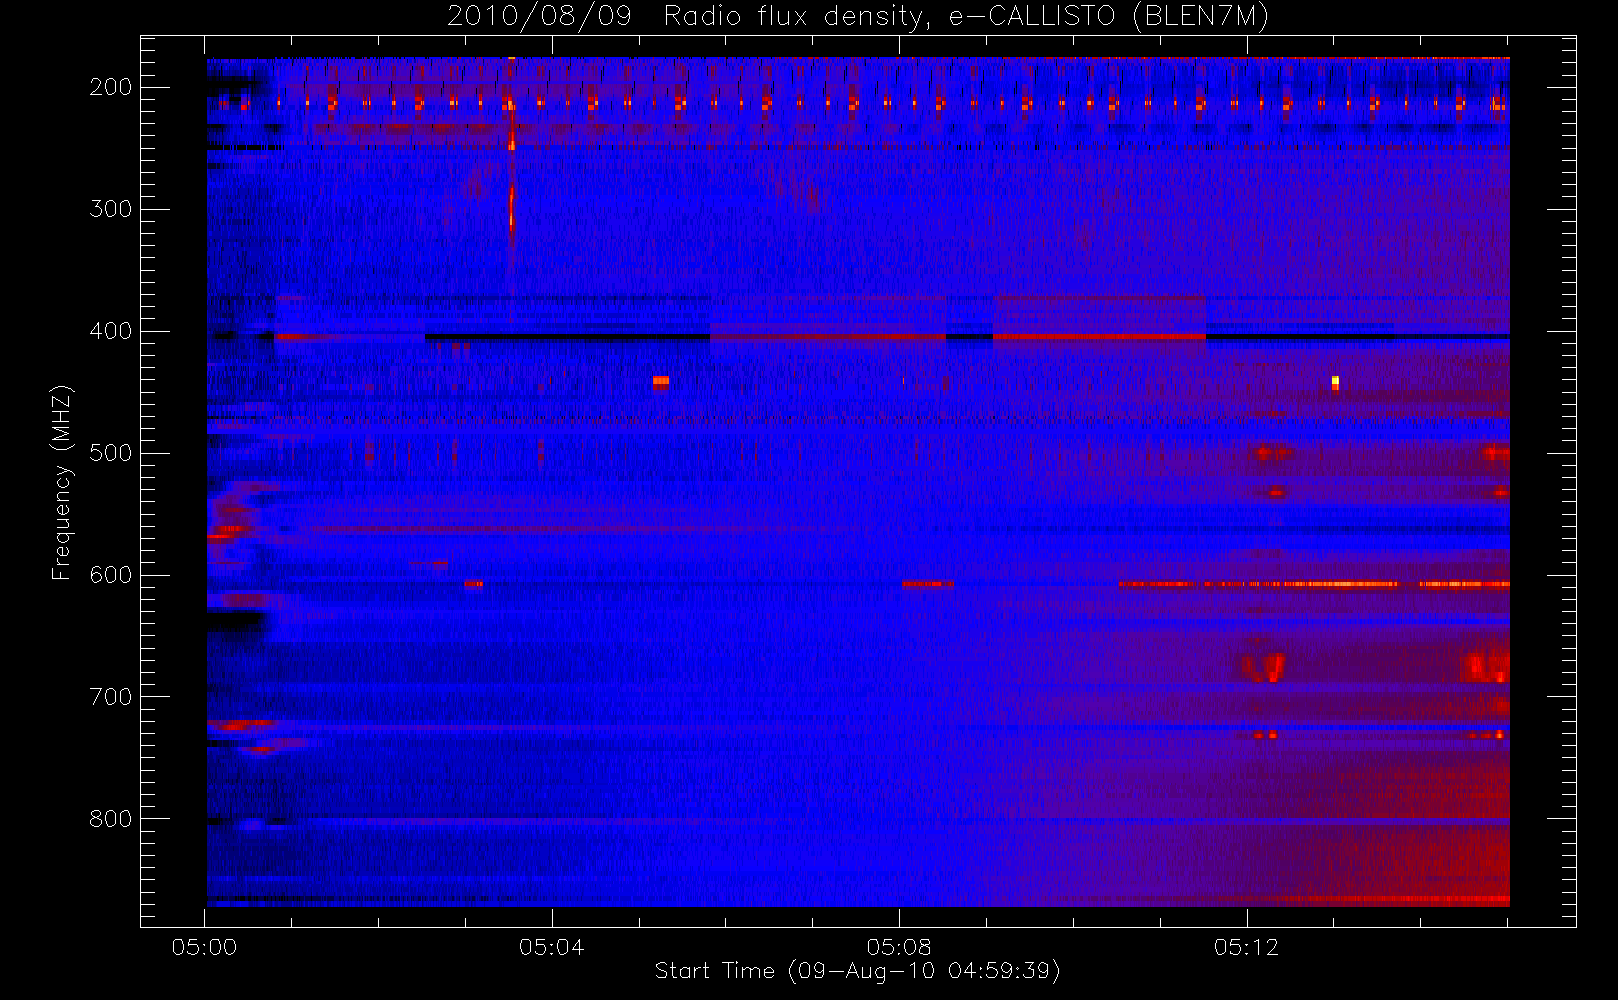Click the '05:08' time axis label
The image size is (1618, 1000).
pos(899,947)
